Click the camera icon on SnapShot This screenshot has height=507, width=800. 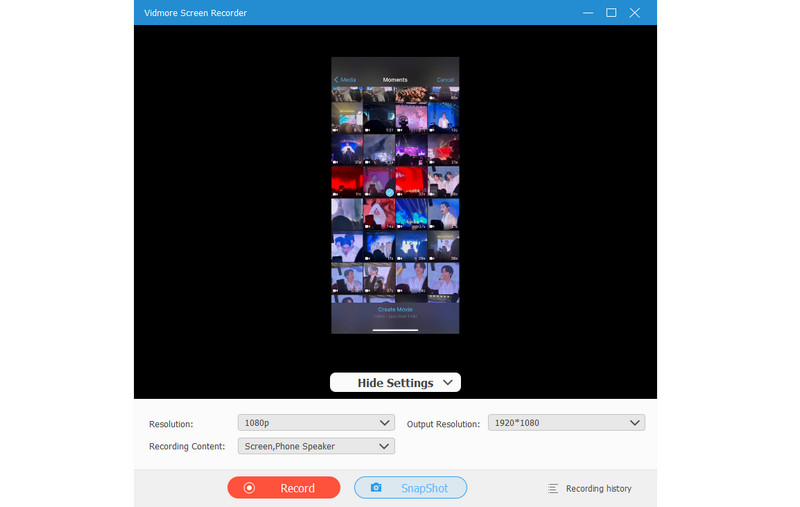click(376, 488)
